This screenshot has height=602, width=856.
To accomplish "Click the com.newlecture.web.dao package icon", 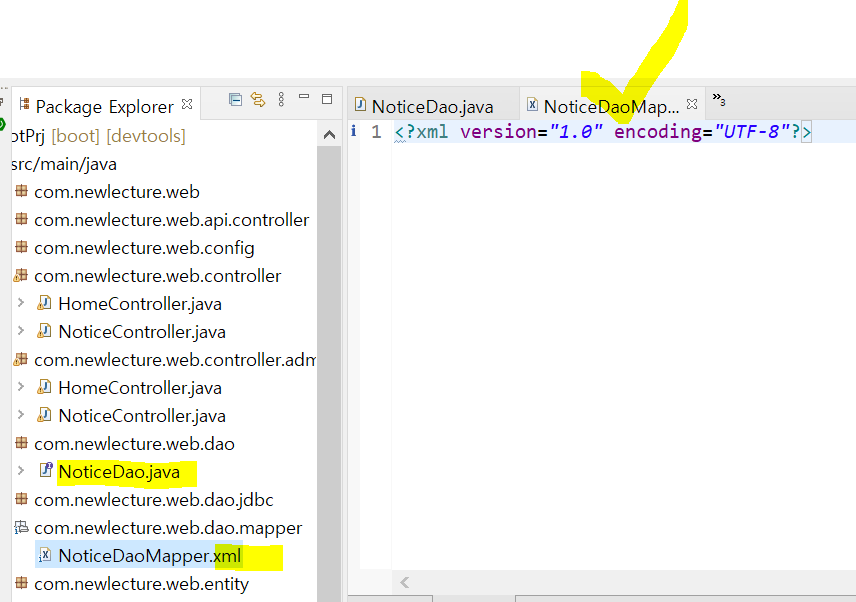I will (21, 443).
